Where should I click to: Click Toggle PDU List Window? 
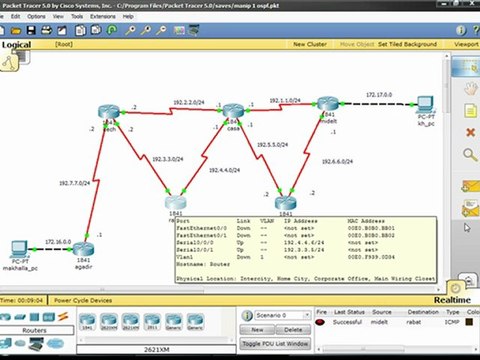point(275,344)
